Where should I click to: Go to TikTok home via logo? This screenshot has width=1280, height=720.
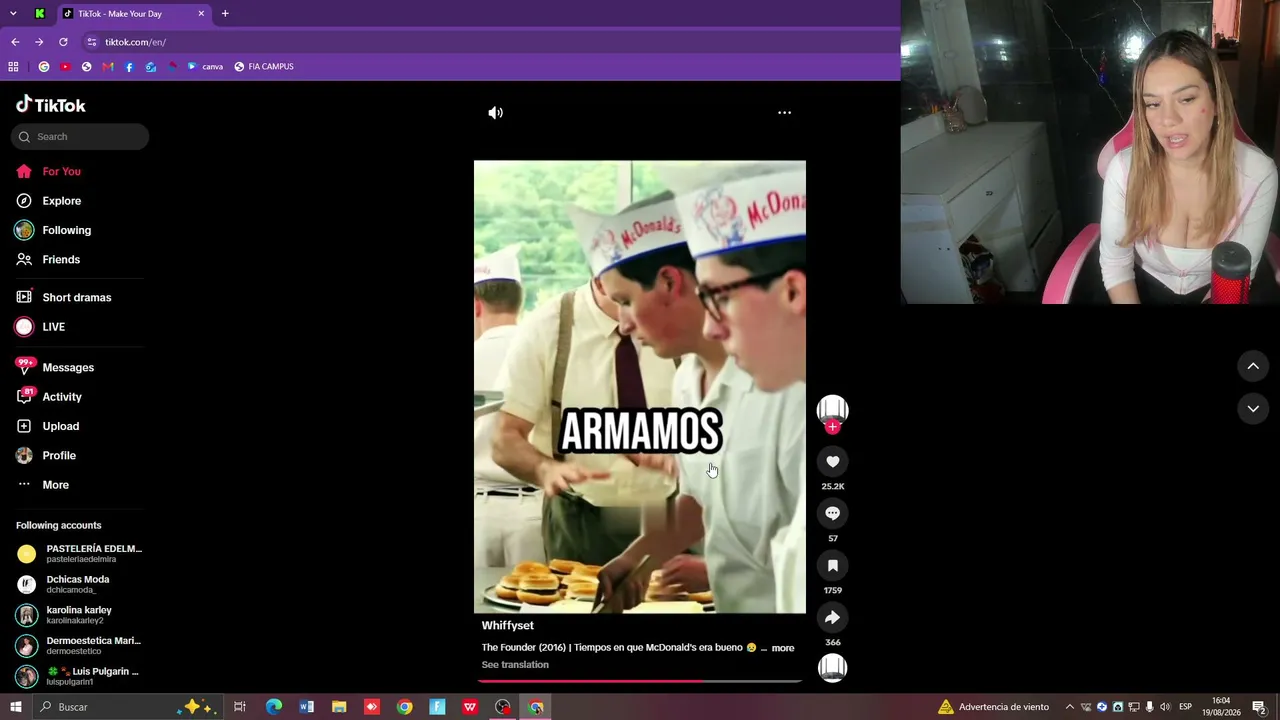pos(51,105)
